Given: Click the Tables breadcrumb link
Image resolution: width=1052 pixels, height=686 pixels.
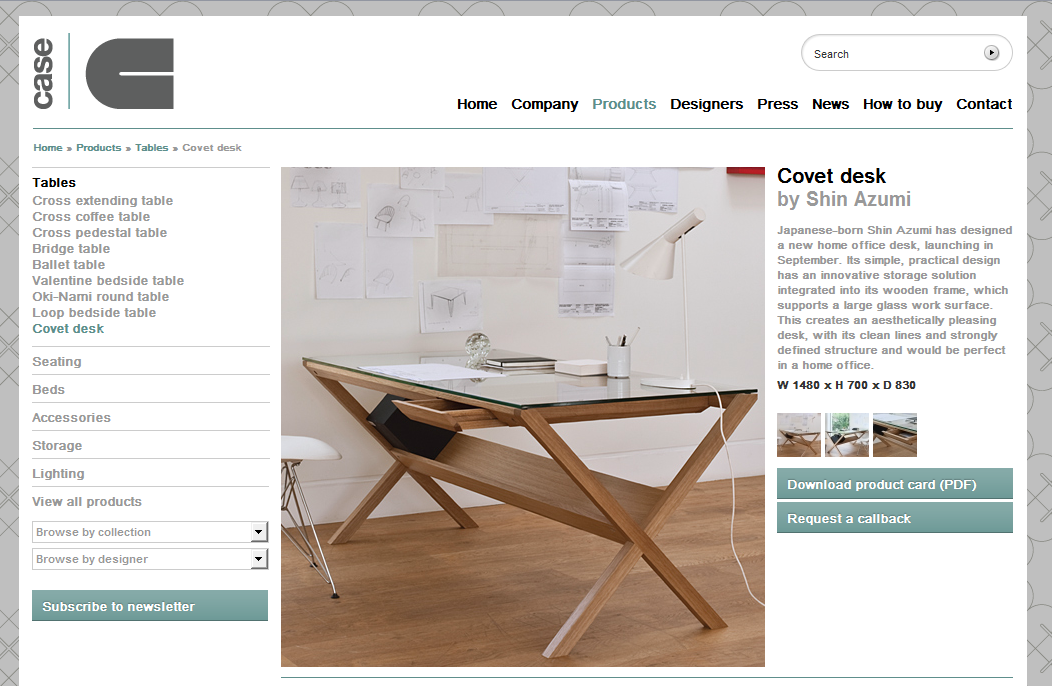Looking at the screenshot, I should 152,148.
